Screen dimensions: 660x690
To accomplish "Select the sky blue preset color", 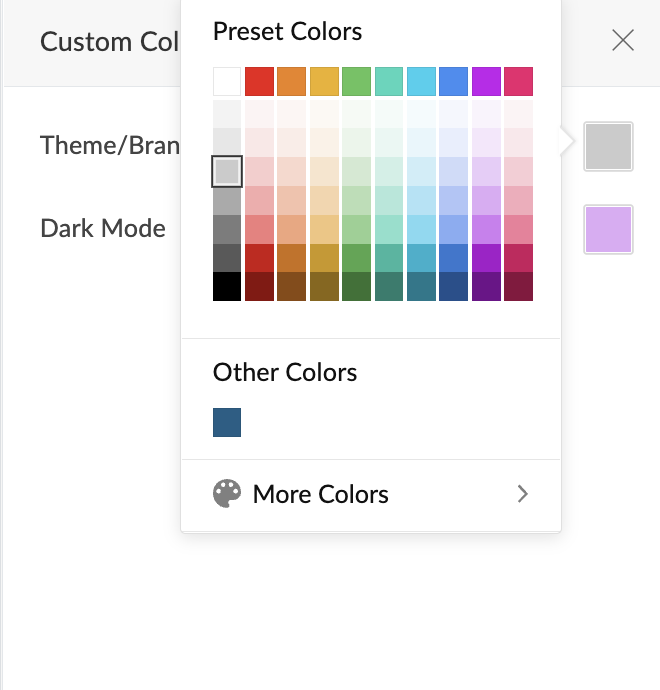I will tap(421, 81).
